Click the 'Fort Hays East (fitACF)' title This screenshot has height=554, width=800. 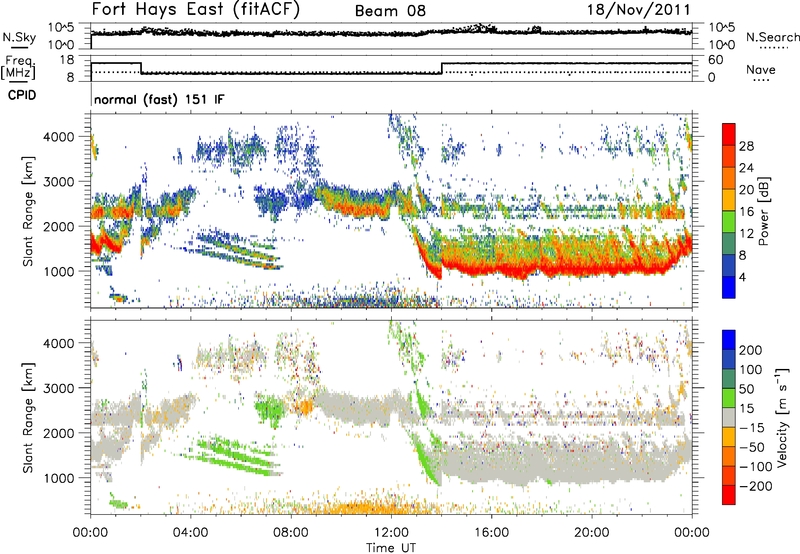(x=196, y=10)
